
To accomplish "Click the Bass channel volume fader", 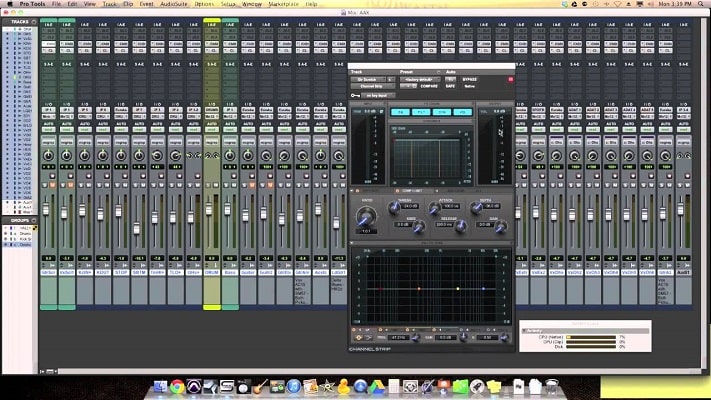I will (227, 209).
